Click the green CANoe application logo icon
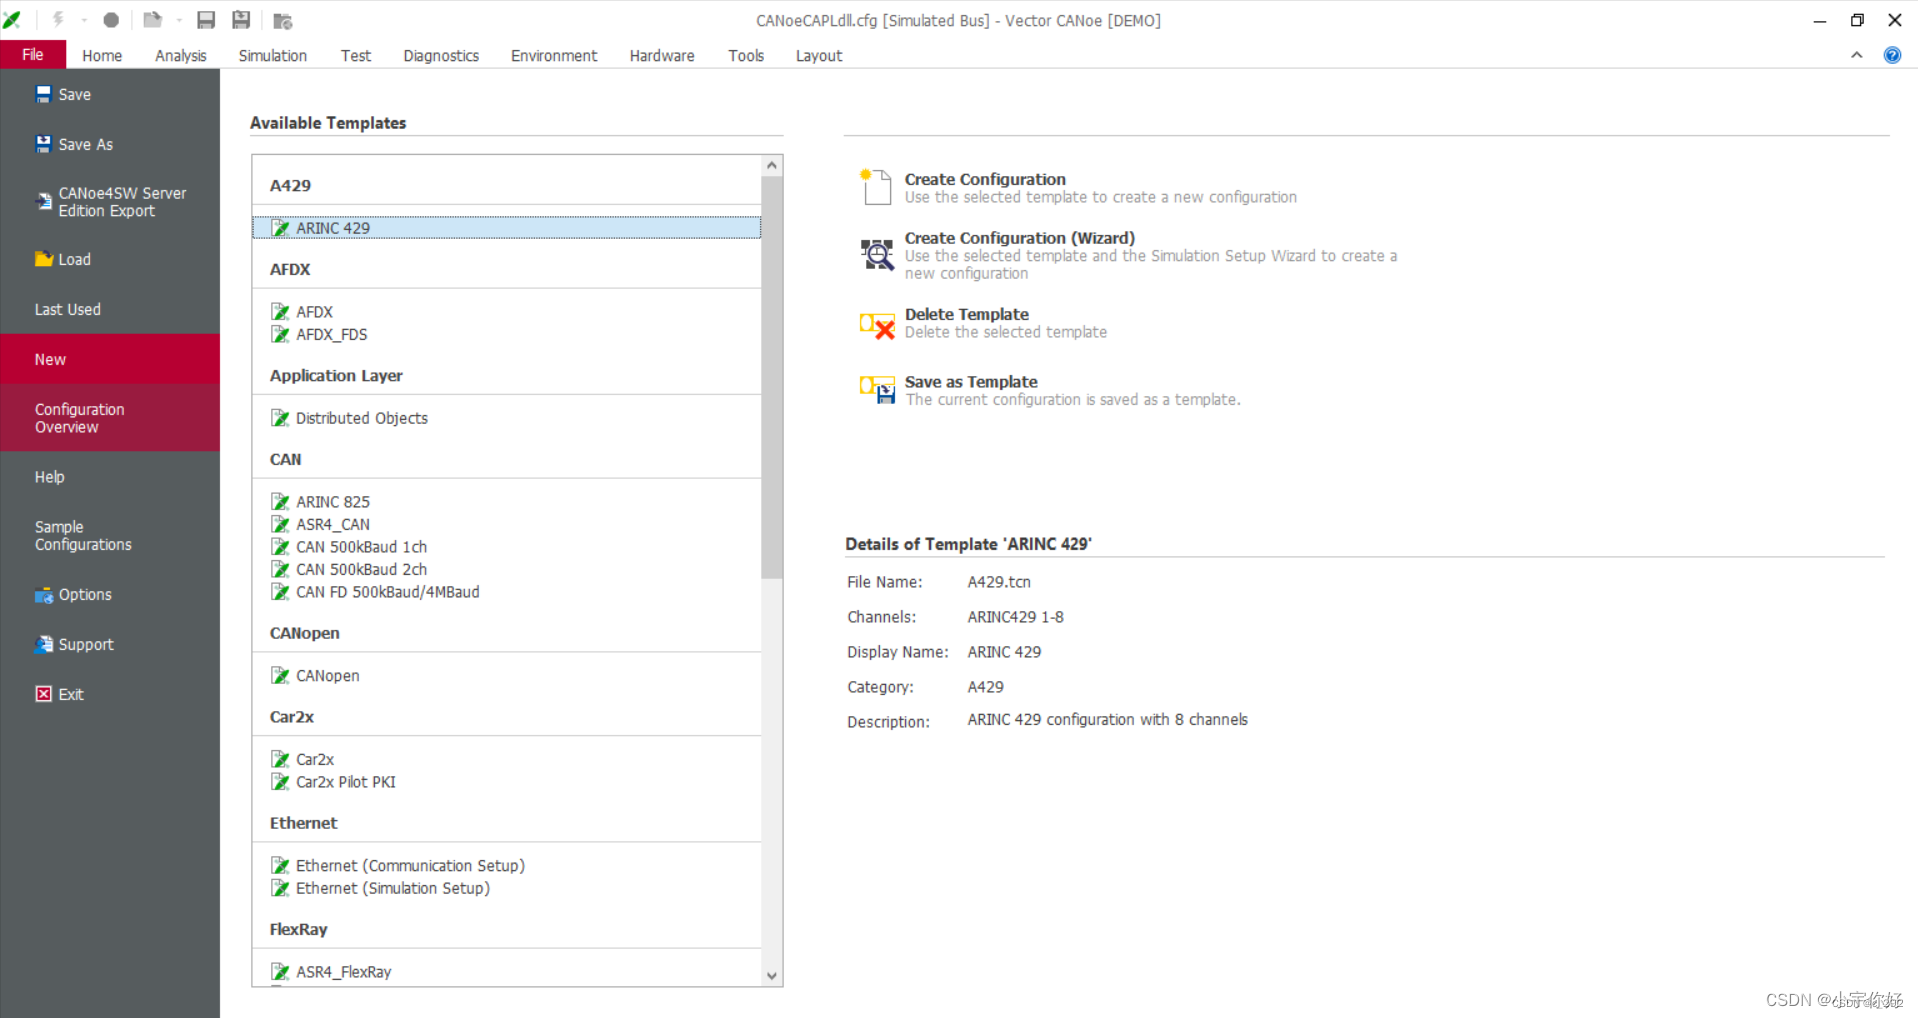The image size is (1918, 1018). pyautogui.click(x=13, y=20)
